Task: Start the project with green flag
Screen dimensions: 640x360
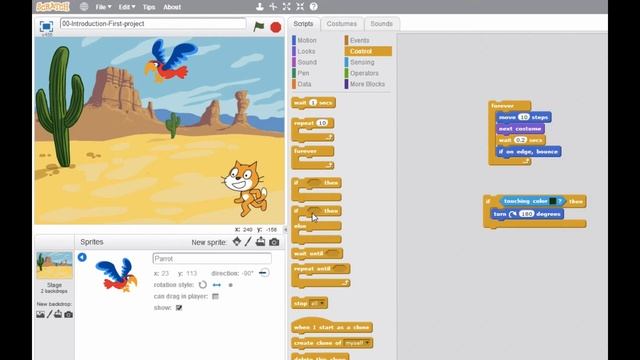Action: (259, 27)
